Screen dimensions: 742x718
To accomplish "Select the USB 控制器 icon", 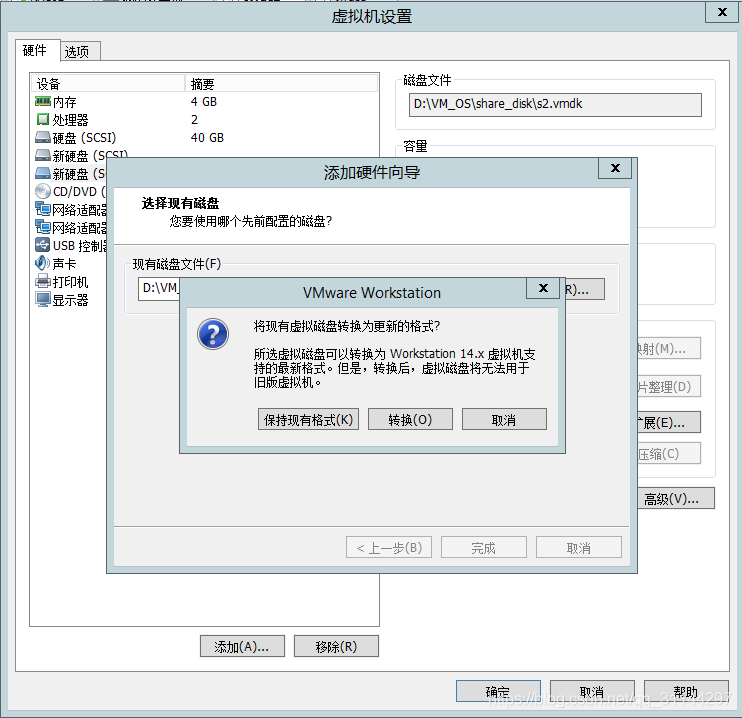I will click(x=43, y=245).
